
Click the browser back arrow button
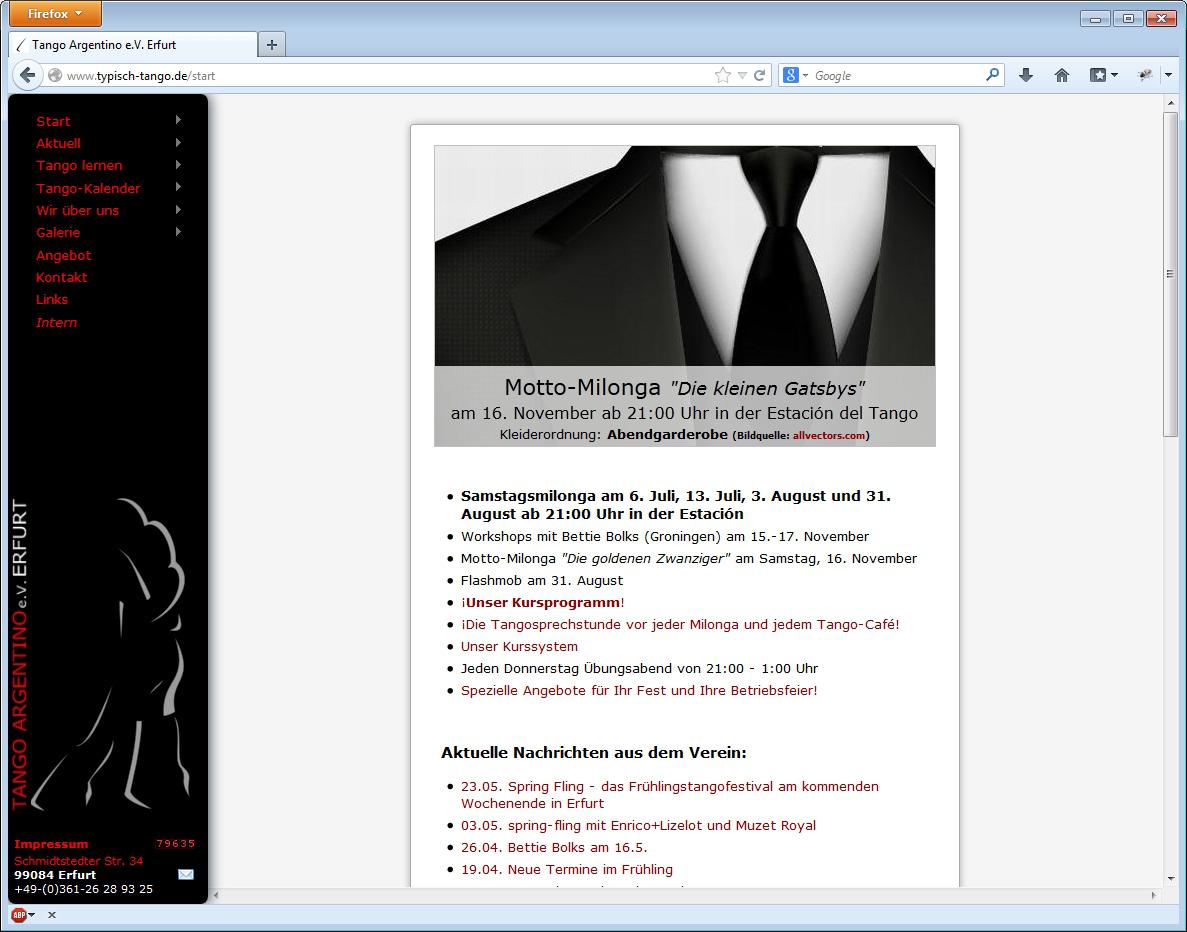click(x=27, y=75)
